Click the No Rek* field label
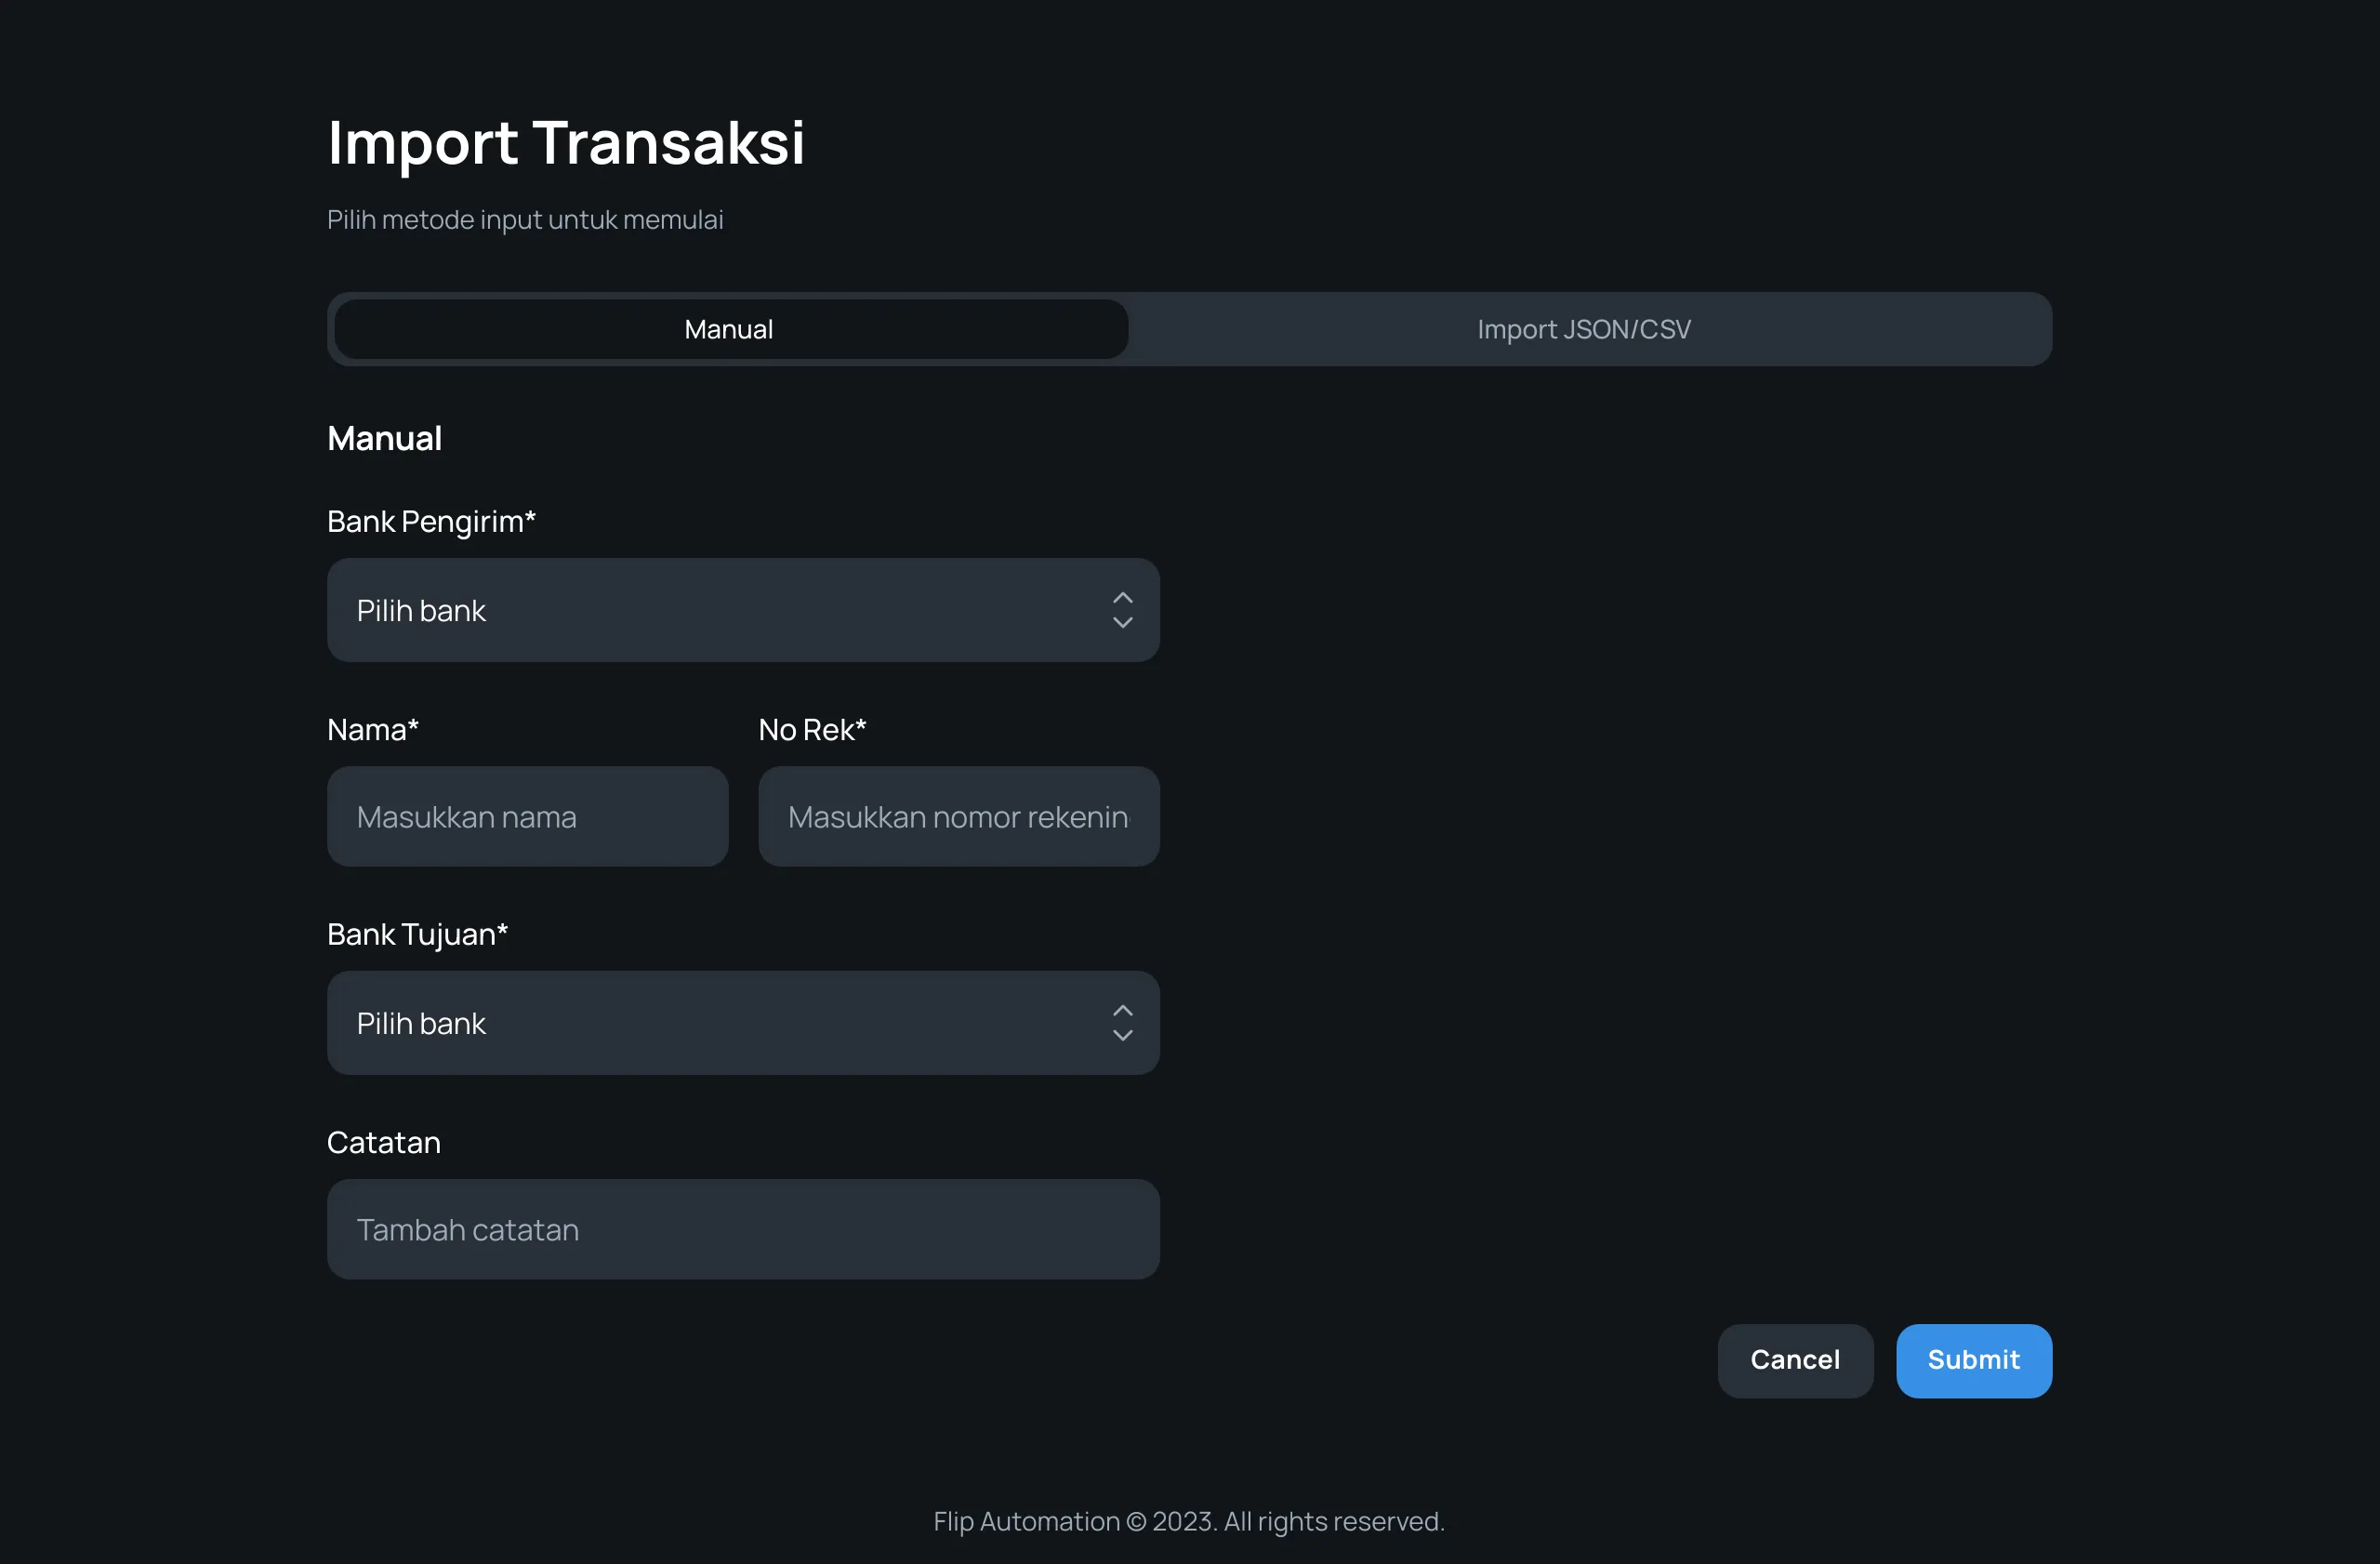 point(811,729)
